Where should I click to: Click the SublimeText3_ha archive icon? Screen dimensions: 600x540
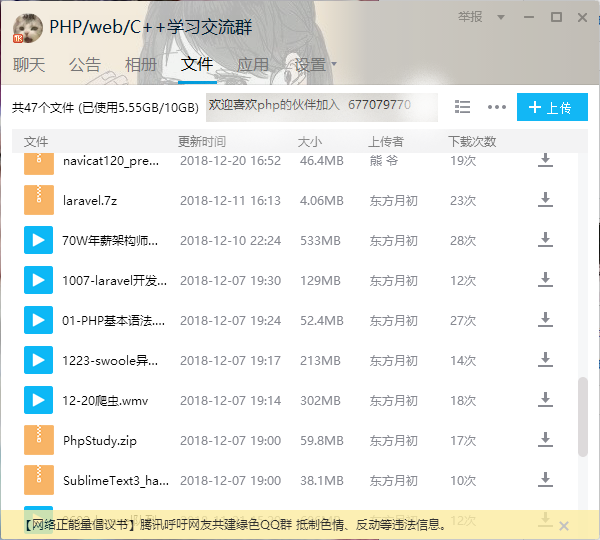39,480
